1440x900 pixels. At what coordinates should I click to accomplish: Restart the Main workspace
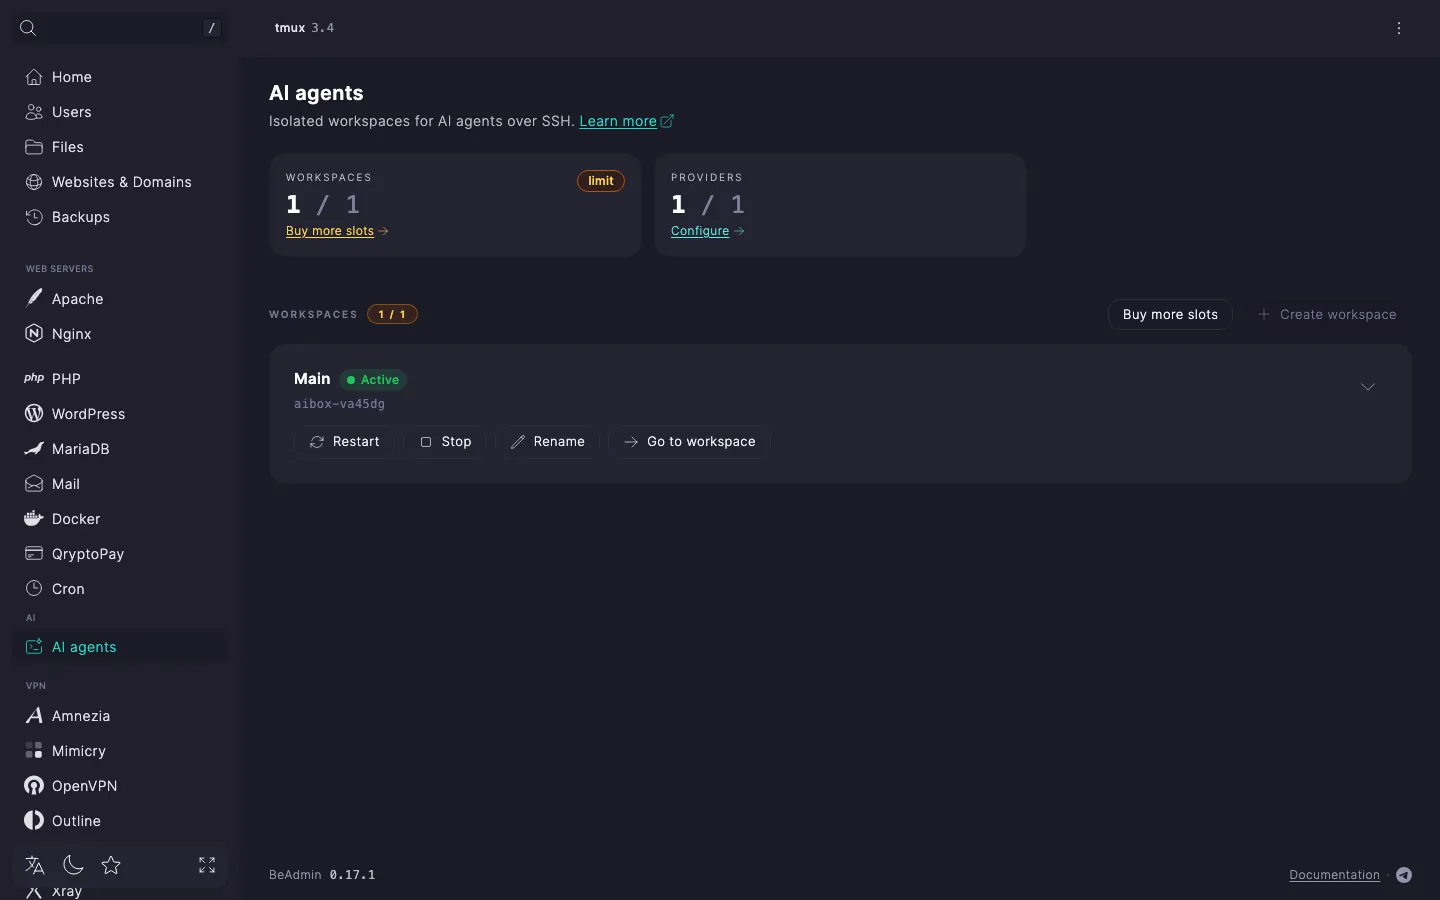point(344,442)
